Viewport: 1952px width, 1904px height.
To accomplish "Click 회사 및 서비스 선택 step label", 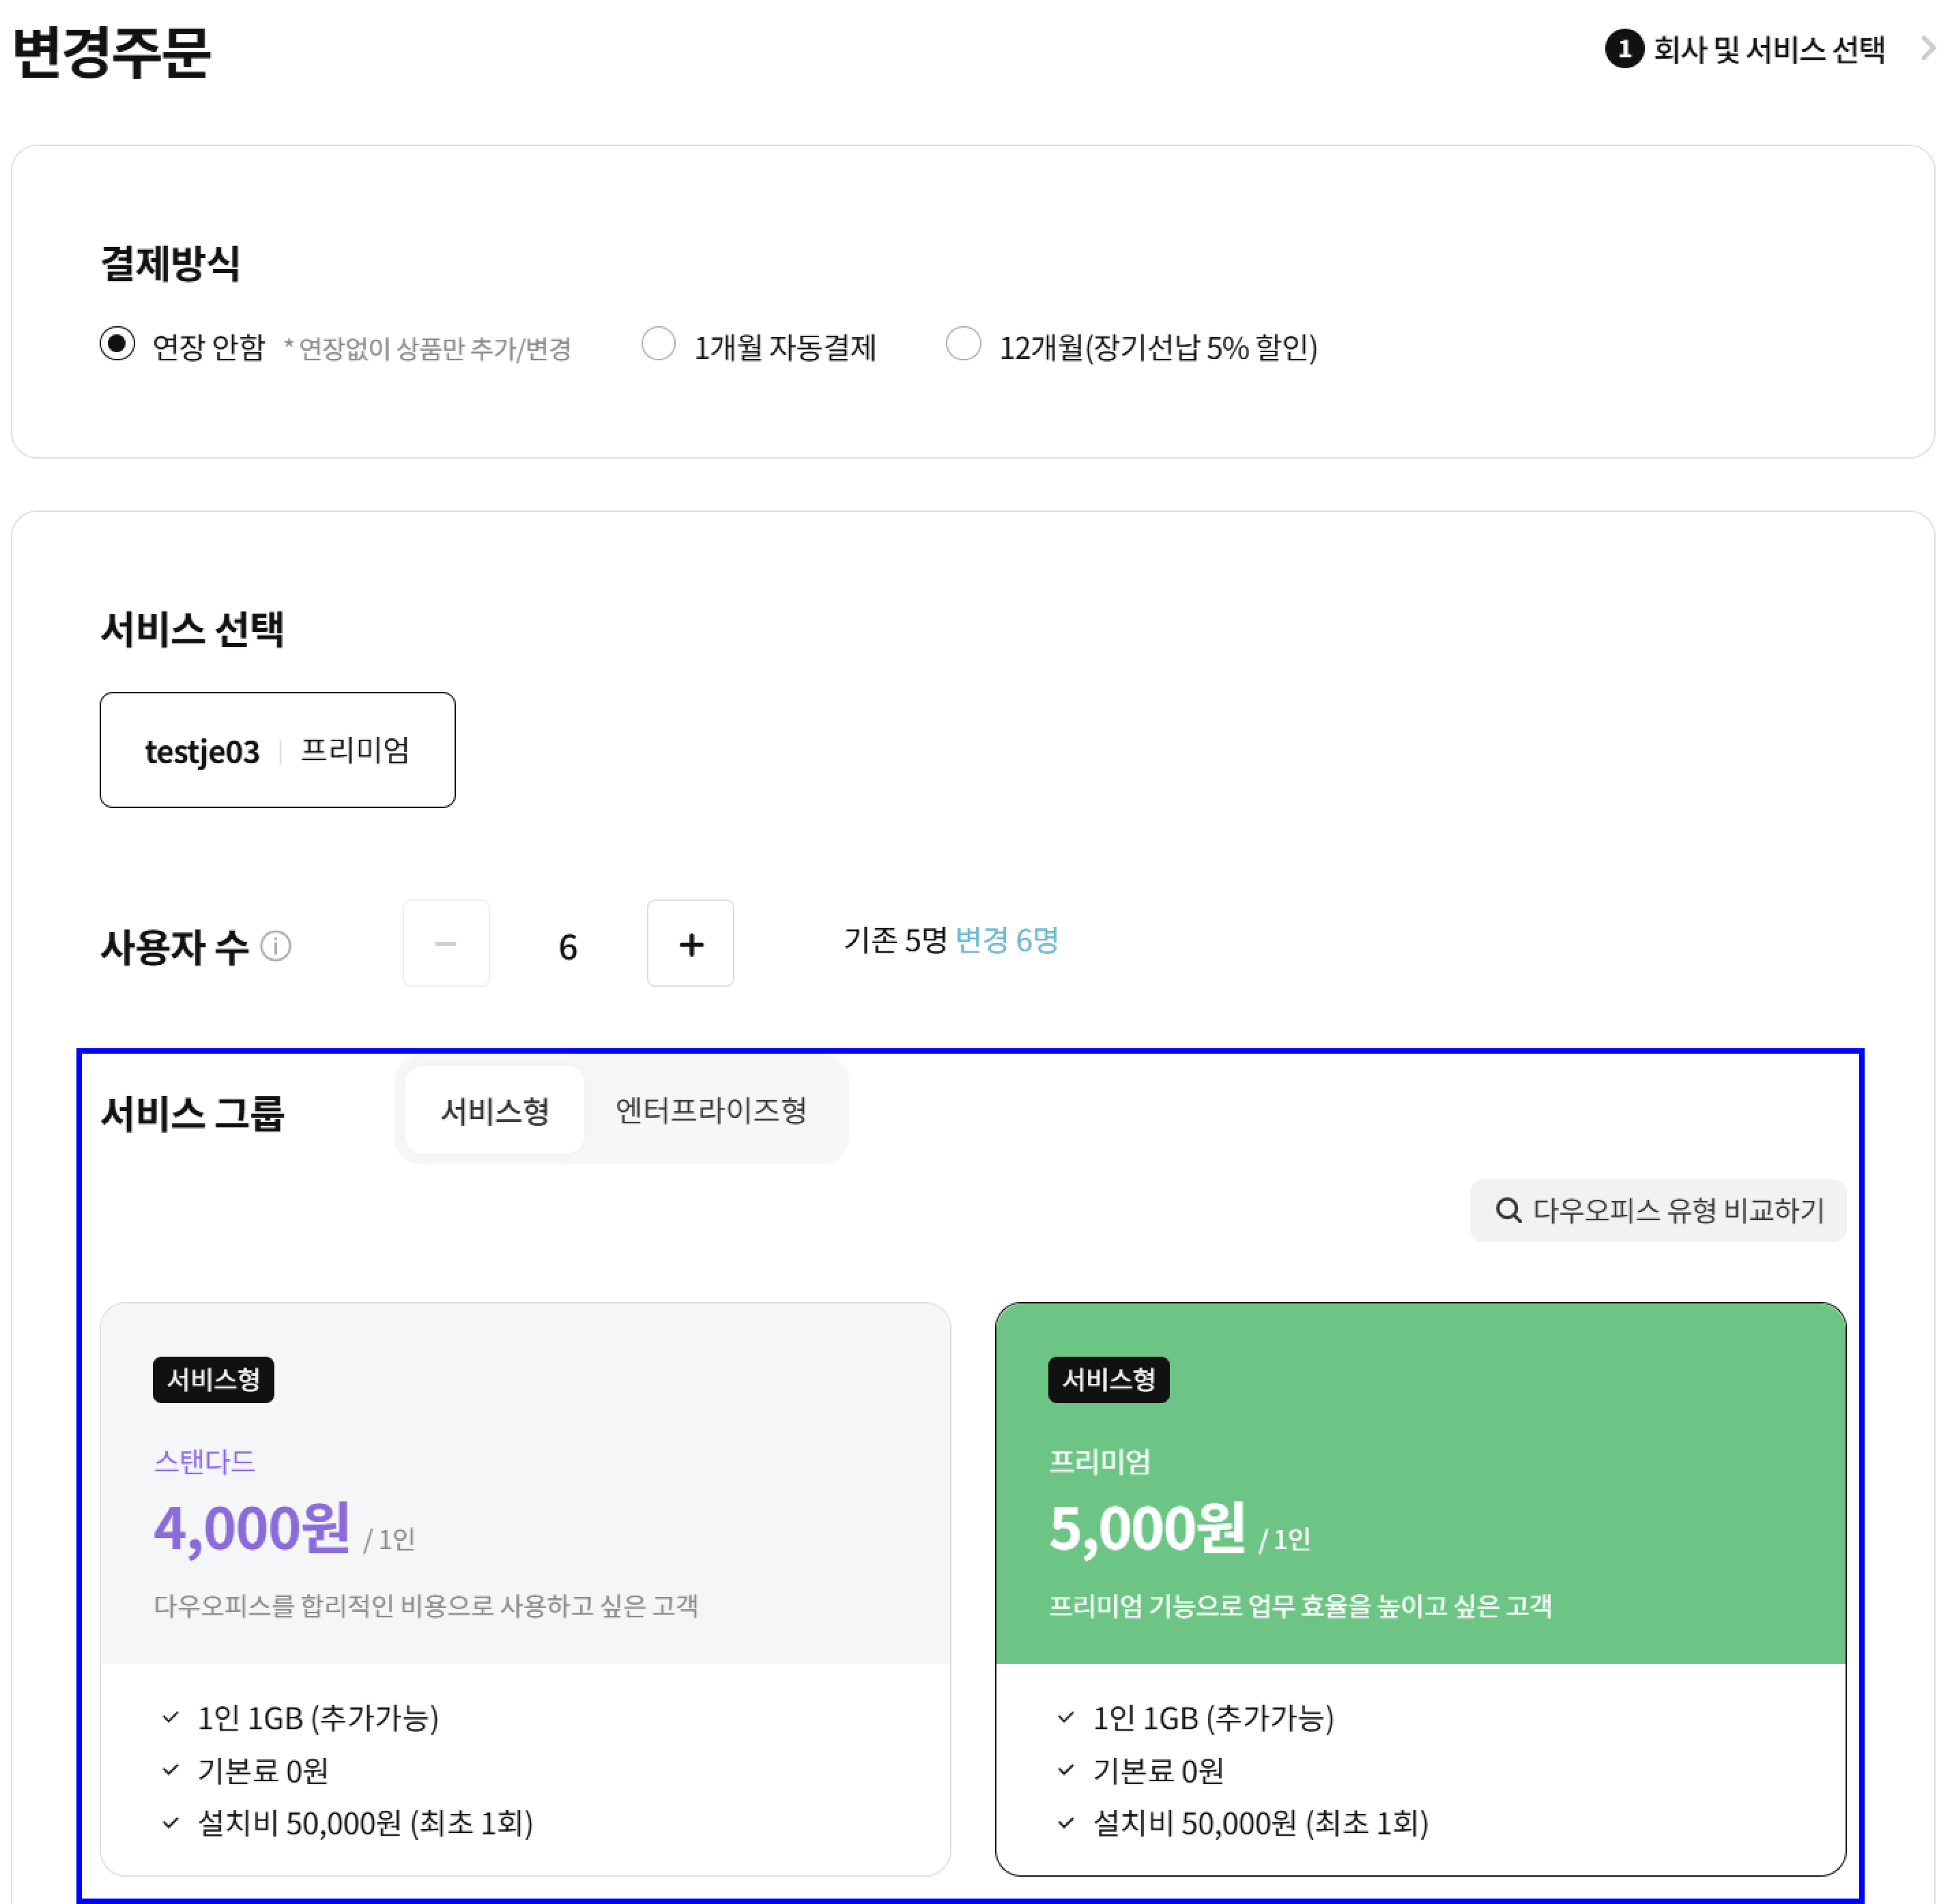I will point(1768,49).
